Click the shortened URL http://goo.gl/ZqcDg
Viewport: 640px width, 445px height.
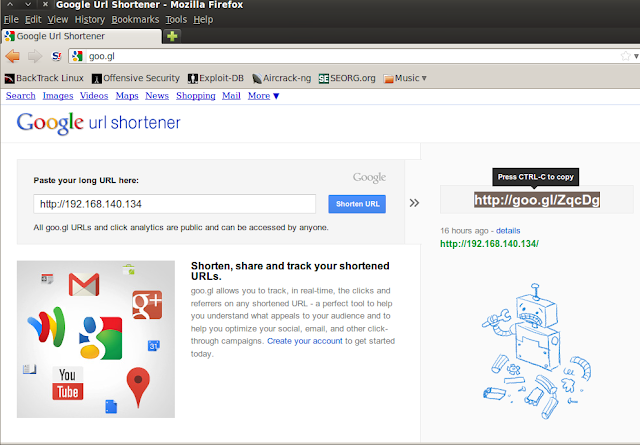[537, 200]
